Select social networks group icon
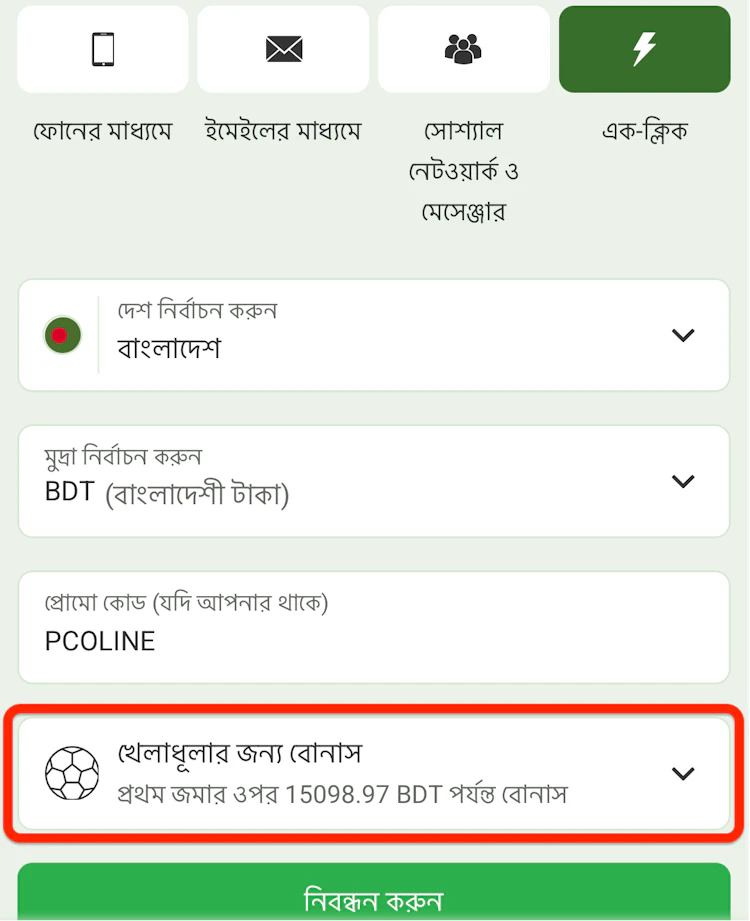Viewport: 750px width, 921px height. [x=463, y=49]
